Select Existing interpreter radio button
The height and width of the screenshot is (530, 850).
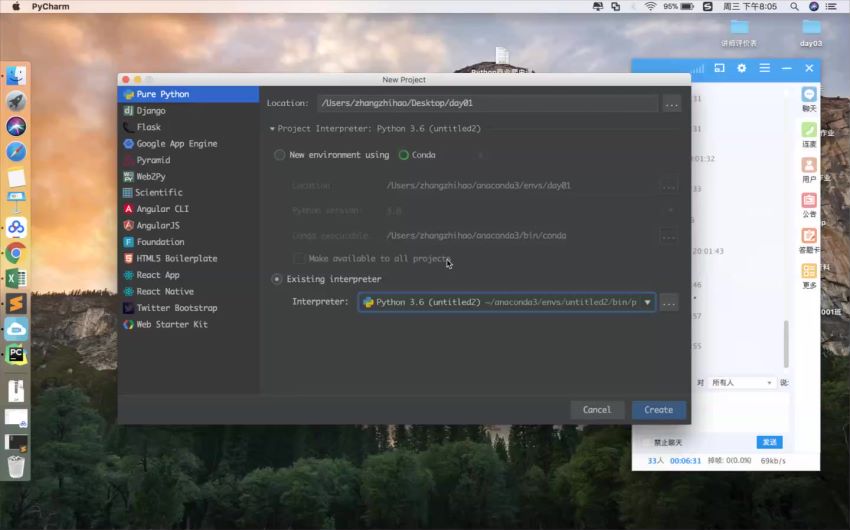pyautogui.click(x=277, y=279)
